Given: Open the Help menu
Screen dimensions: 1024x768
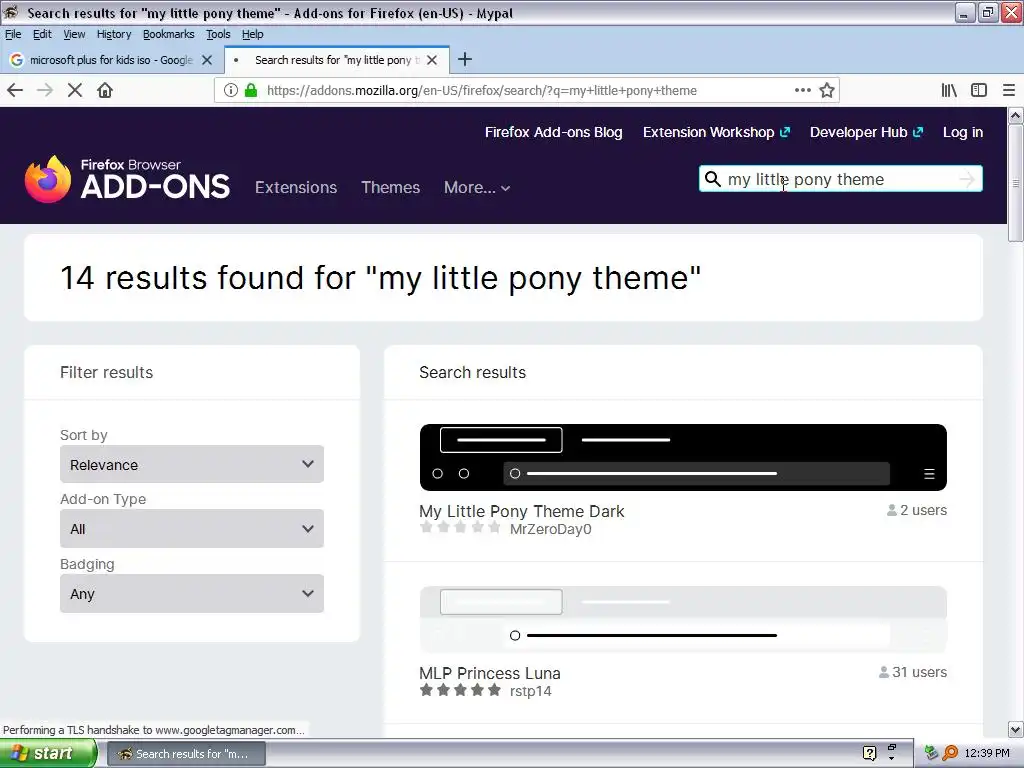Looking at the screenshot, I should (x=253, y=34).
